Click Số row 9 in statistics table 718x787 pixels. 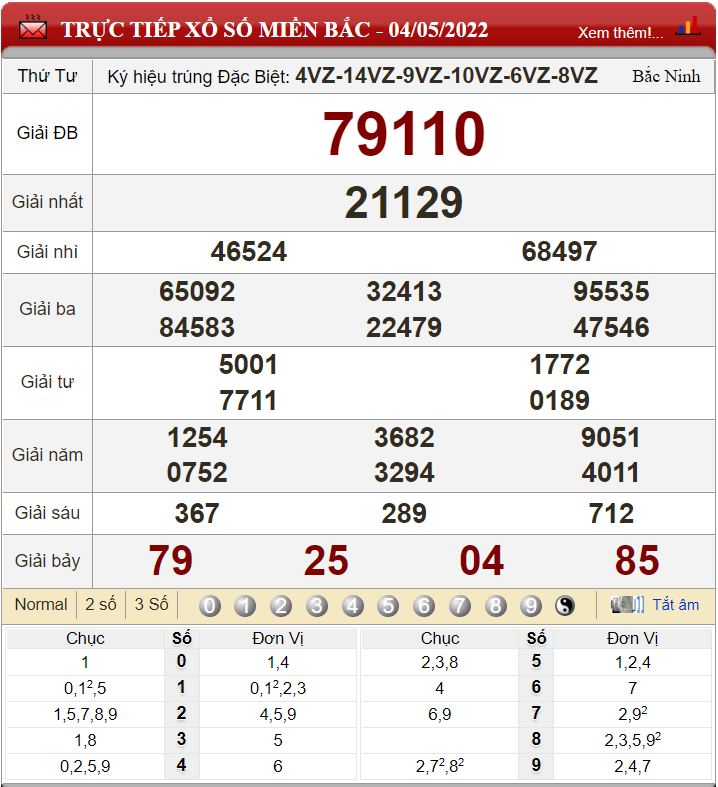(x=536, y=765)
